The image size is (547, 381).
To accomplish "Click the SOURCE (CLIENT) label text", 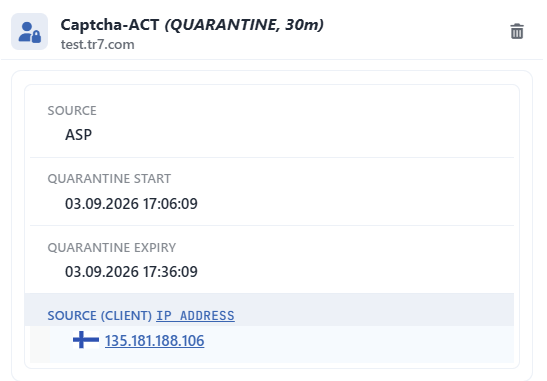I will [100, 316].
